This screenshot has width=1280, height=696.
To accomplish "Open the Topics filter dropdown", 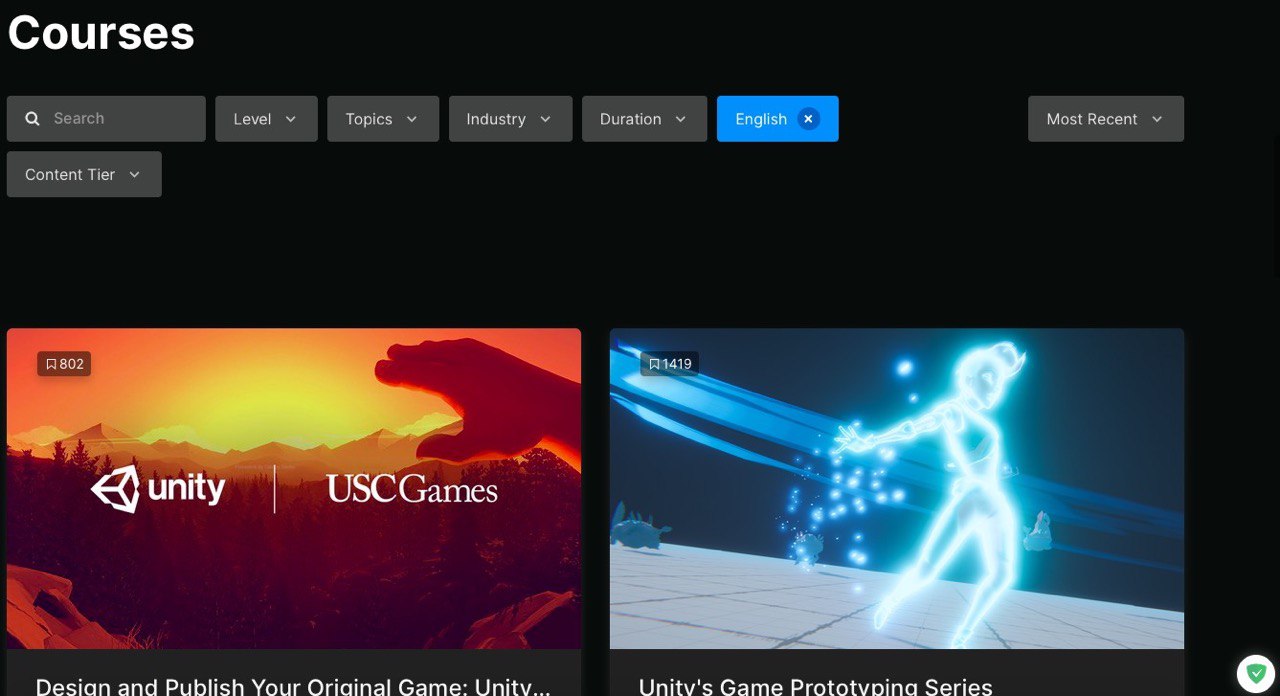I will click(383, 118).
